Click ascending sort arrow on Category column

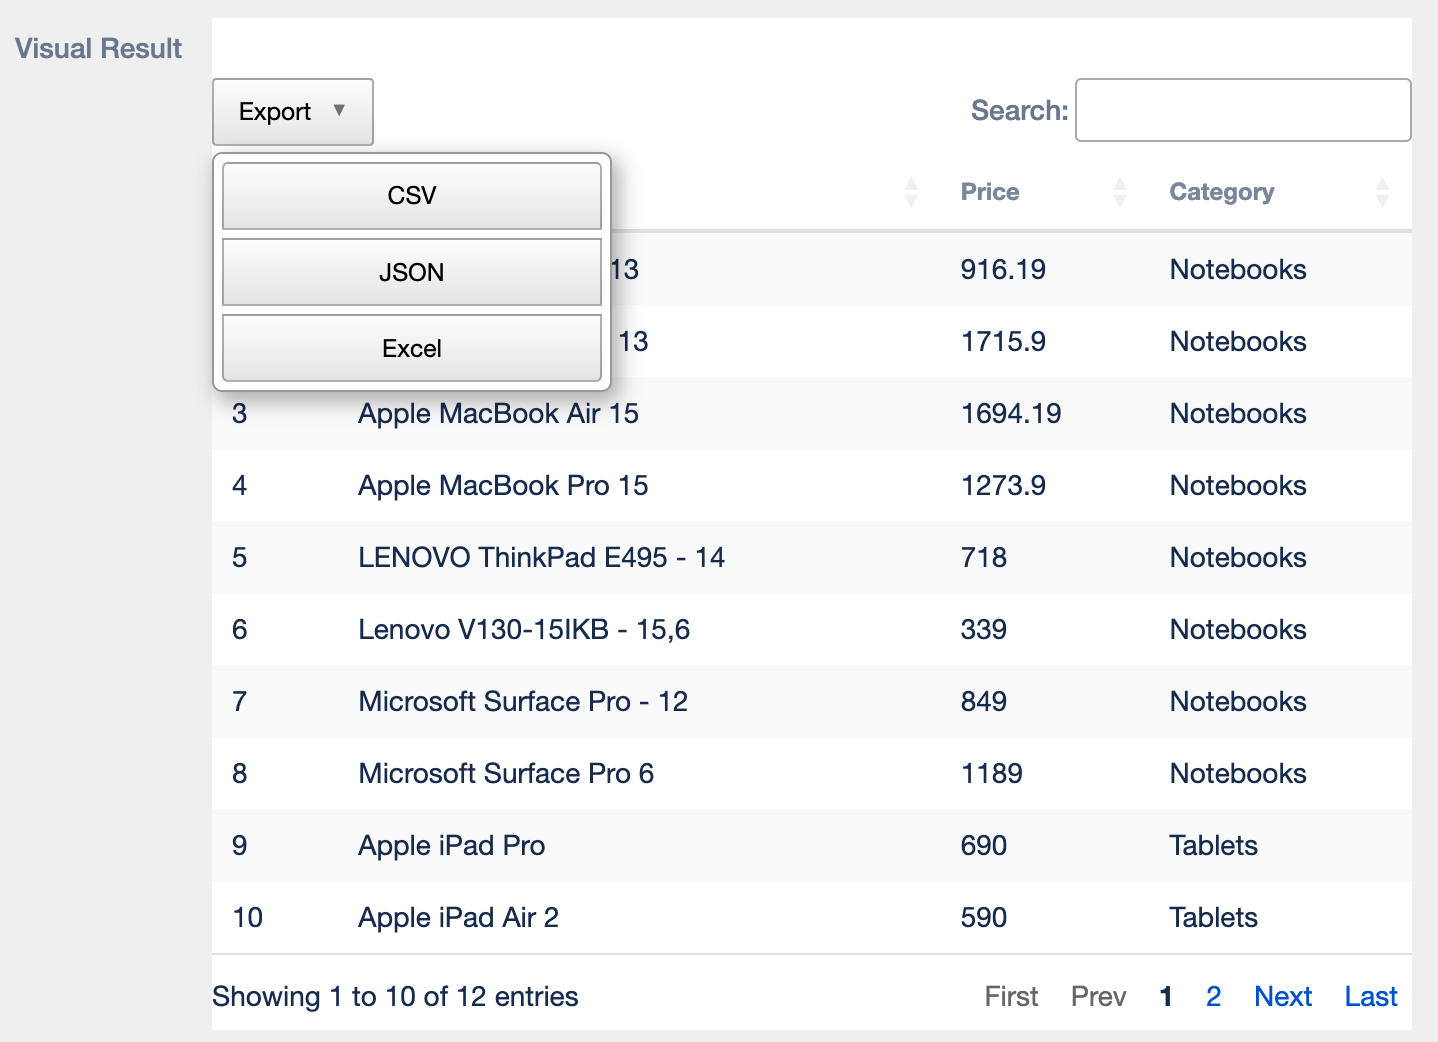point(1383,185)
